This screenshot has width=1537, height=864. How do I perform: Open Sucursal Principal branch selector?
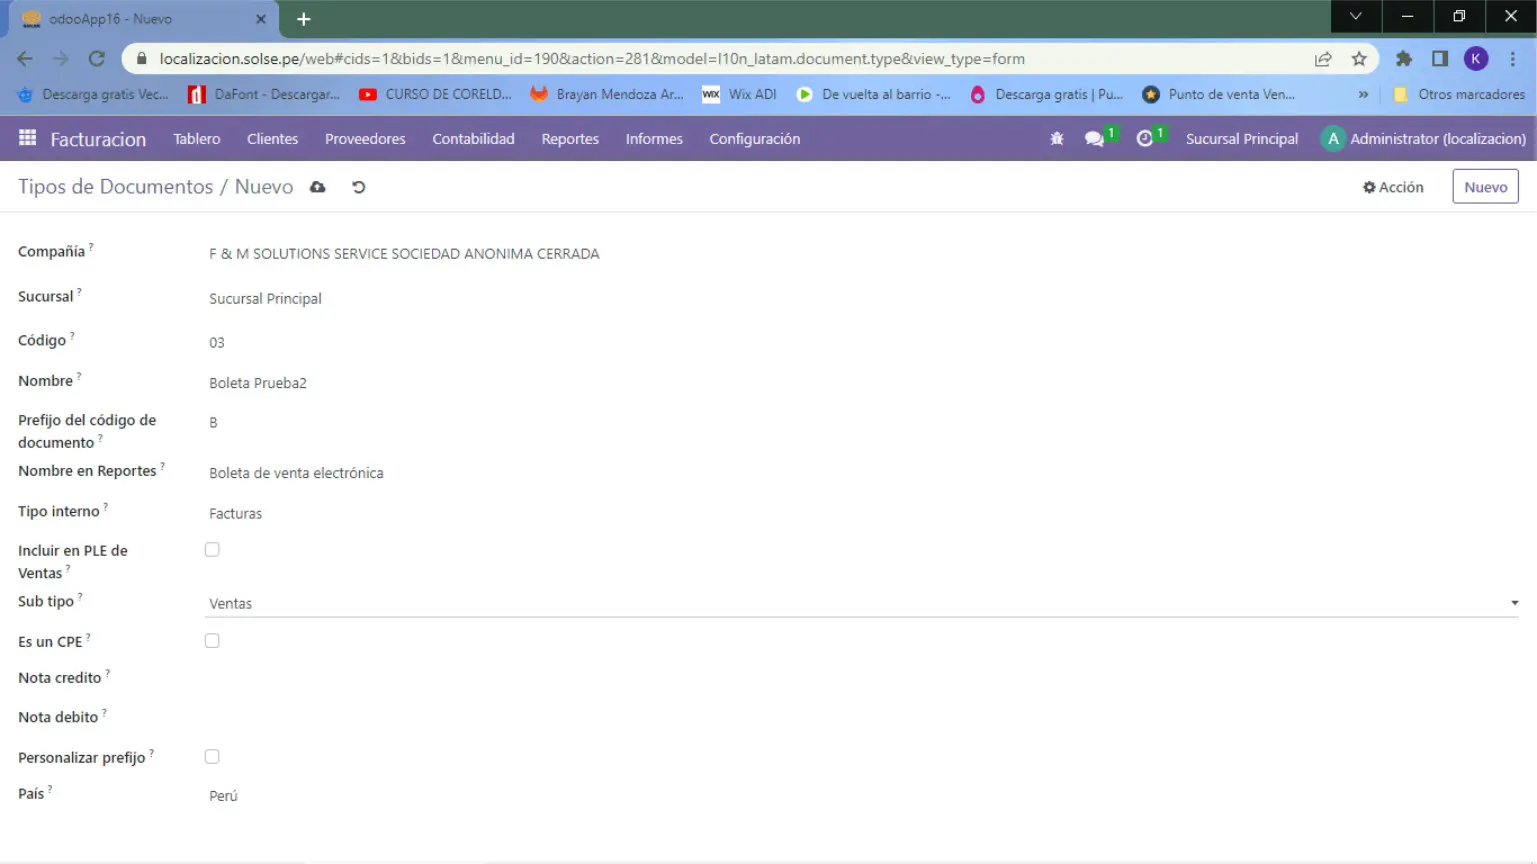pos(1242,139)
